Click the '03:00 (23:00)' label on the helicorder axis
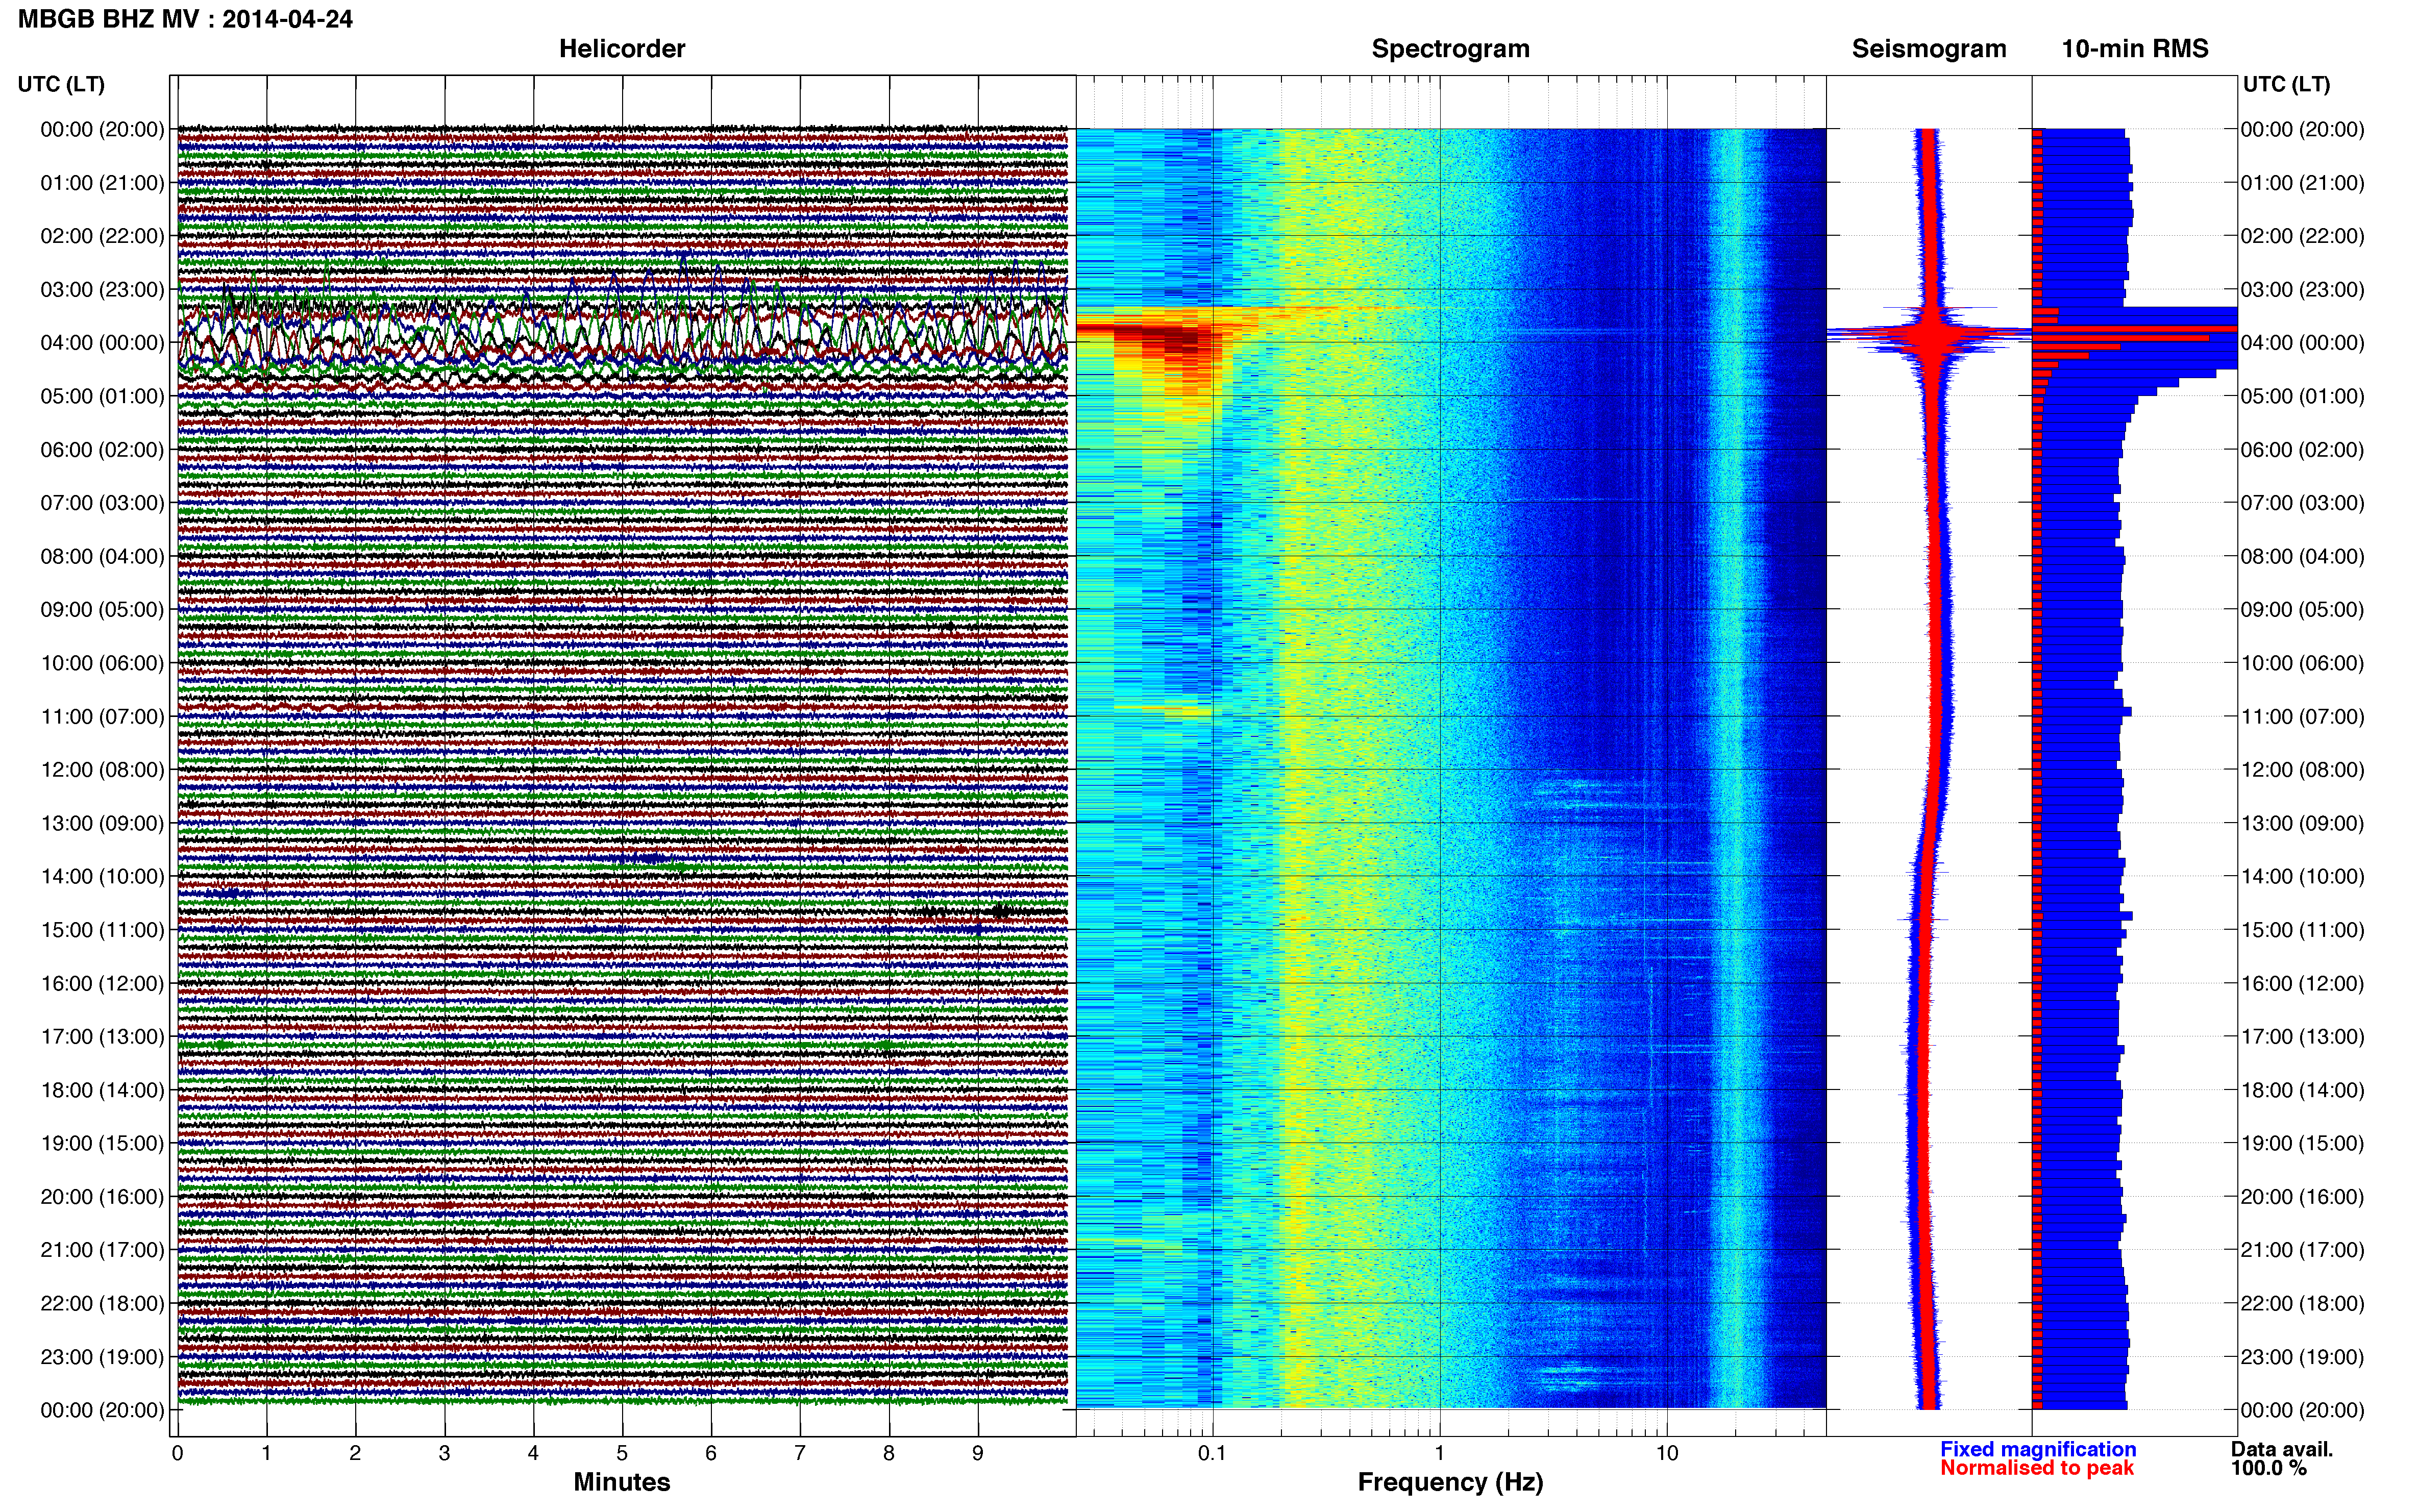2419x1512 pixels. (x=102, y=290)
